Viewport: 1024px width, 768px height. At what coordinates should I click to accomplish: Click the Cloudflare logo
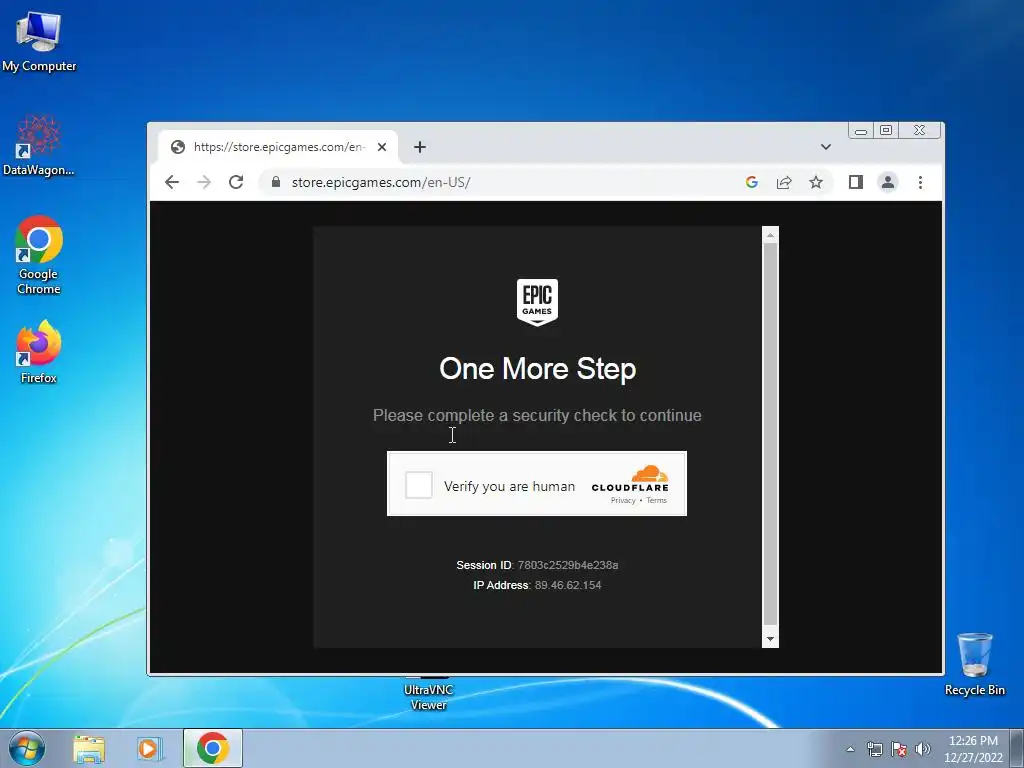click(x=630, y=479)
